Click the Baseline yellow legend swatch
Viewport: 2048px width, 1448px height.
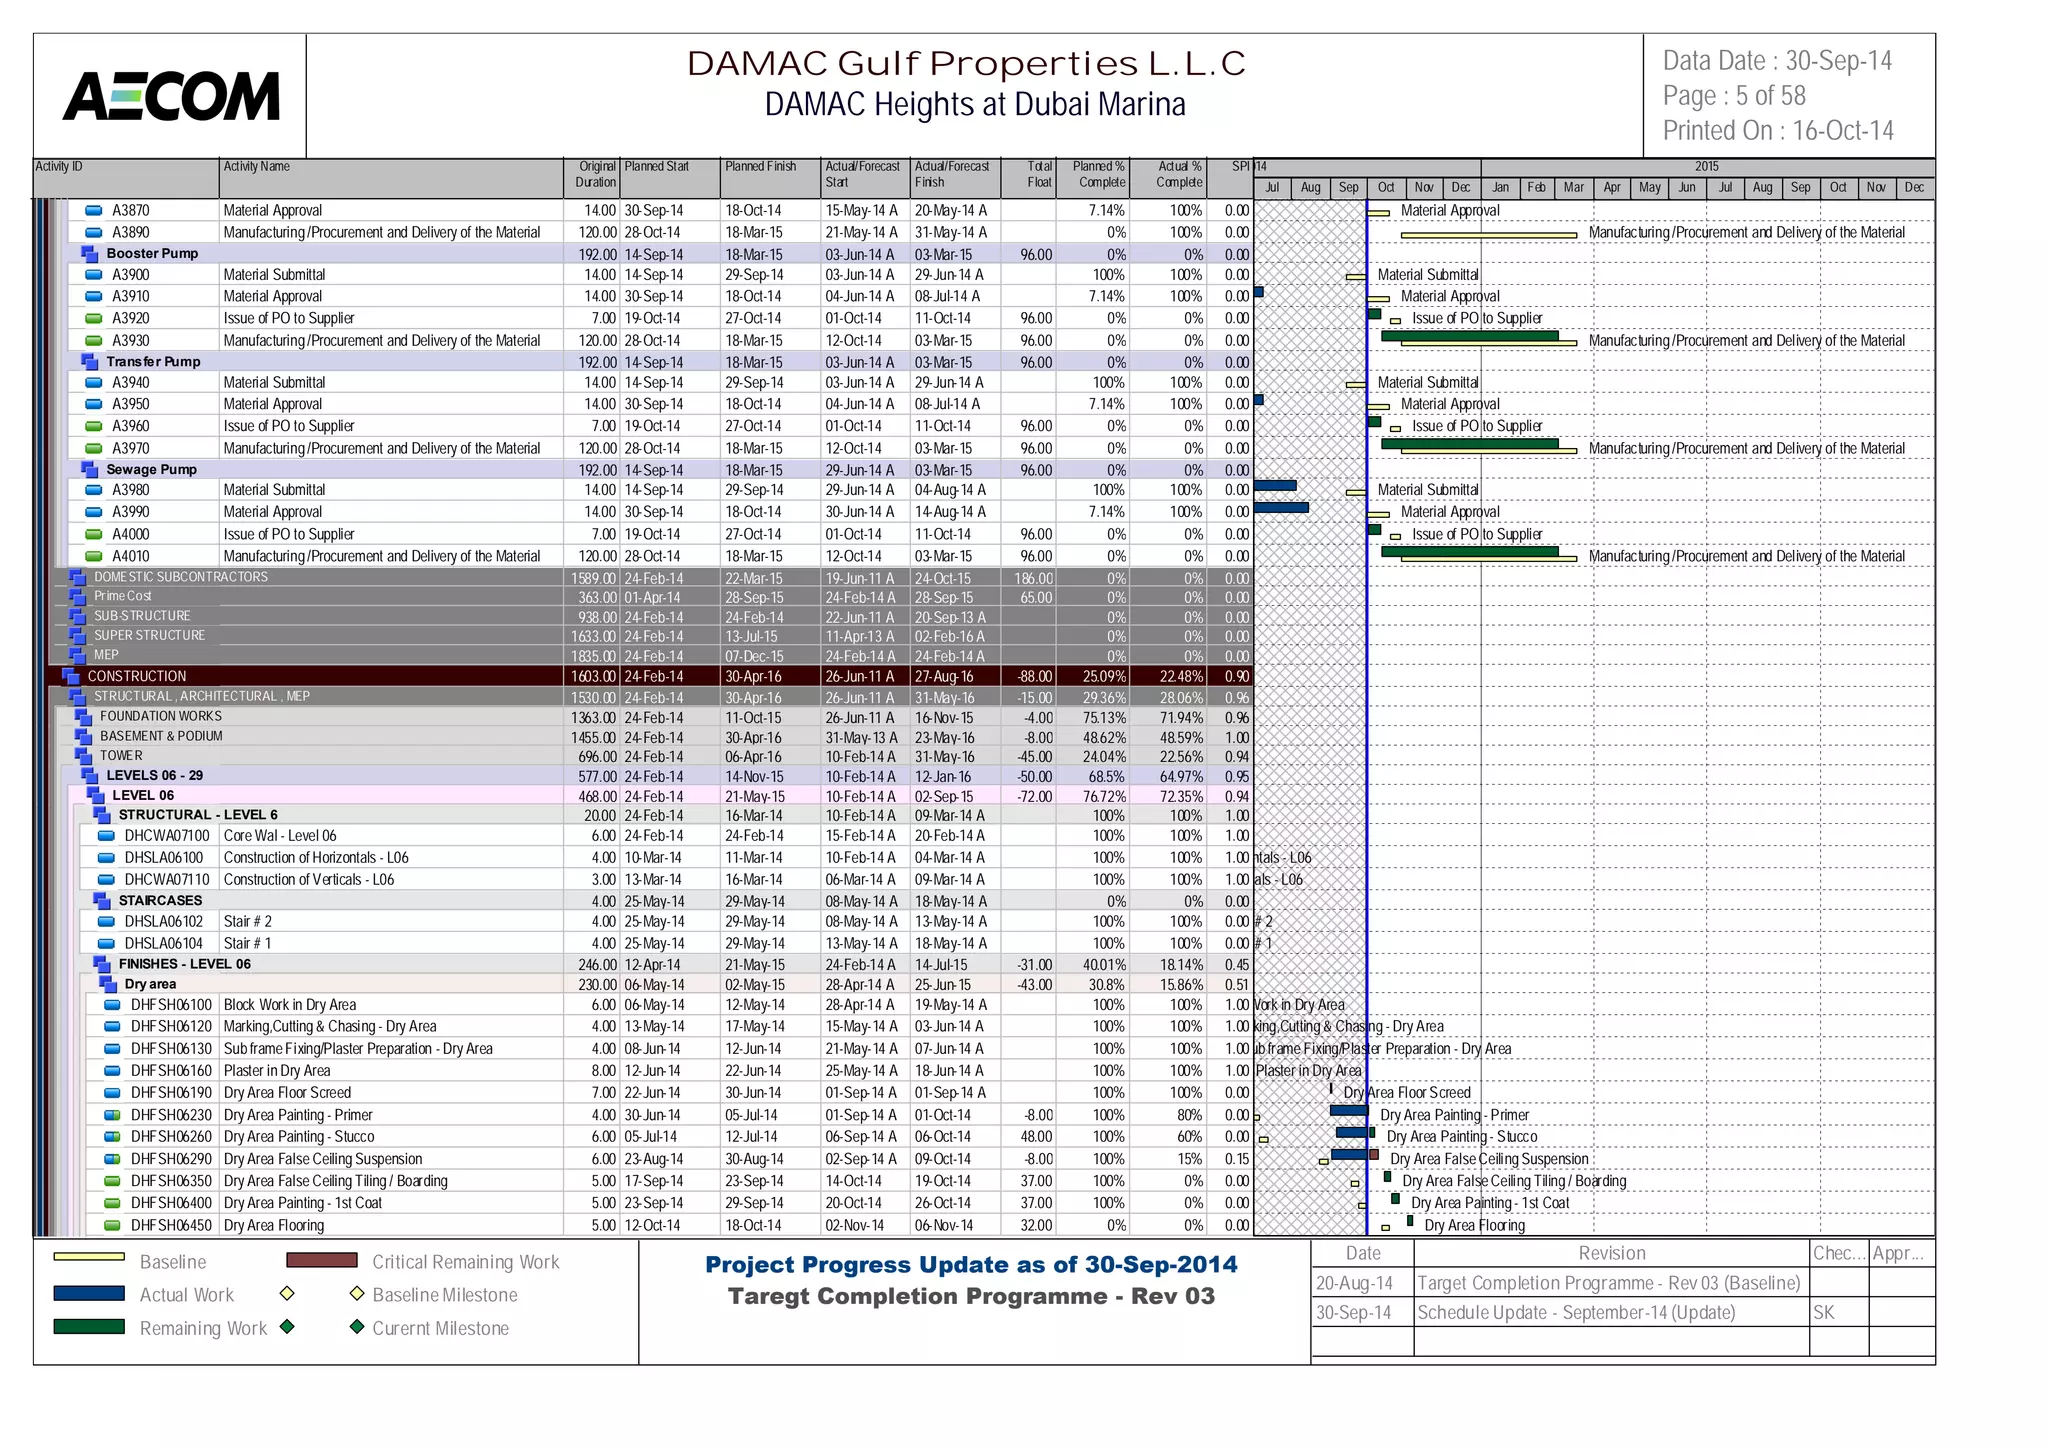(89, 1257)
